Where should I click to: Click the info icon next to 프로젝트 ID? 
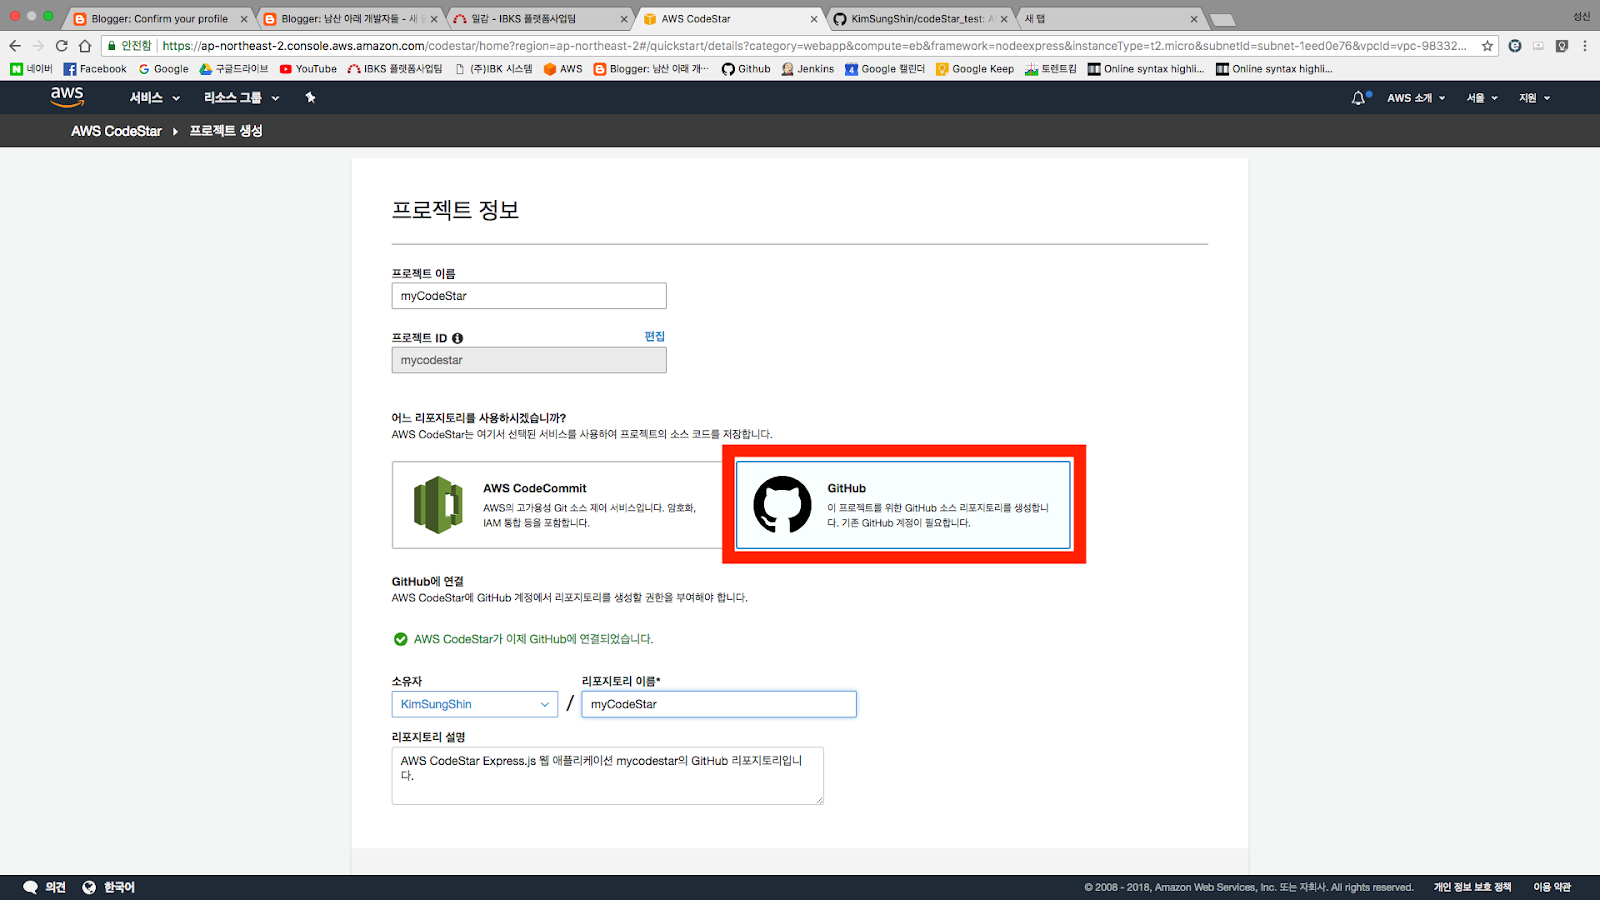(457, 338)
